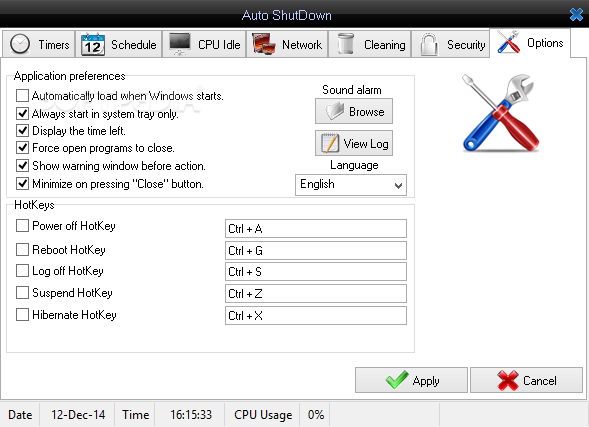The height and width of the screenshot is (427, 589).
Task: Click the 0% CPU usage value
Action: click(x=316, y=414)
